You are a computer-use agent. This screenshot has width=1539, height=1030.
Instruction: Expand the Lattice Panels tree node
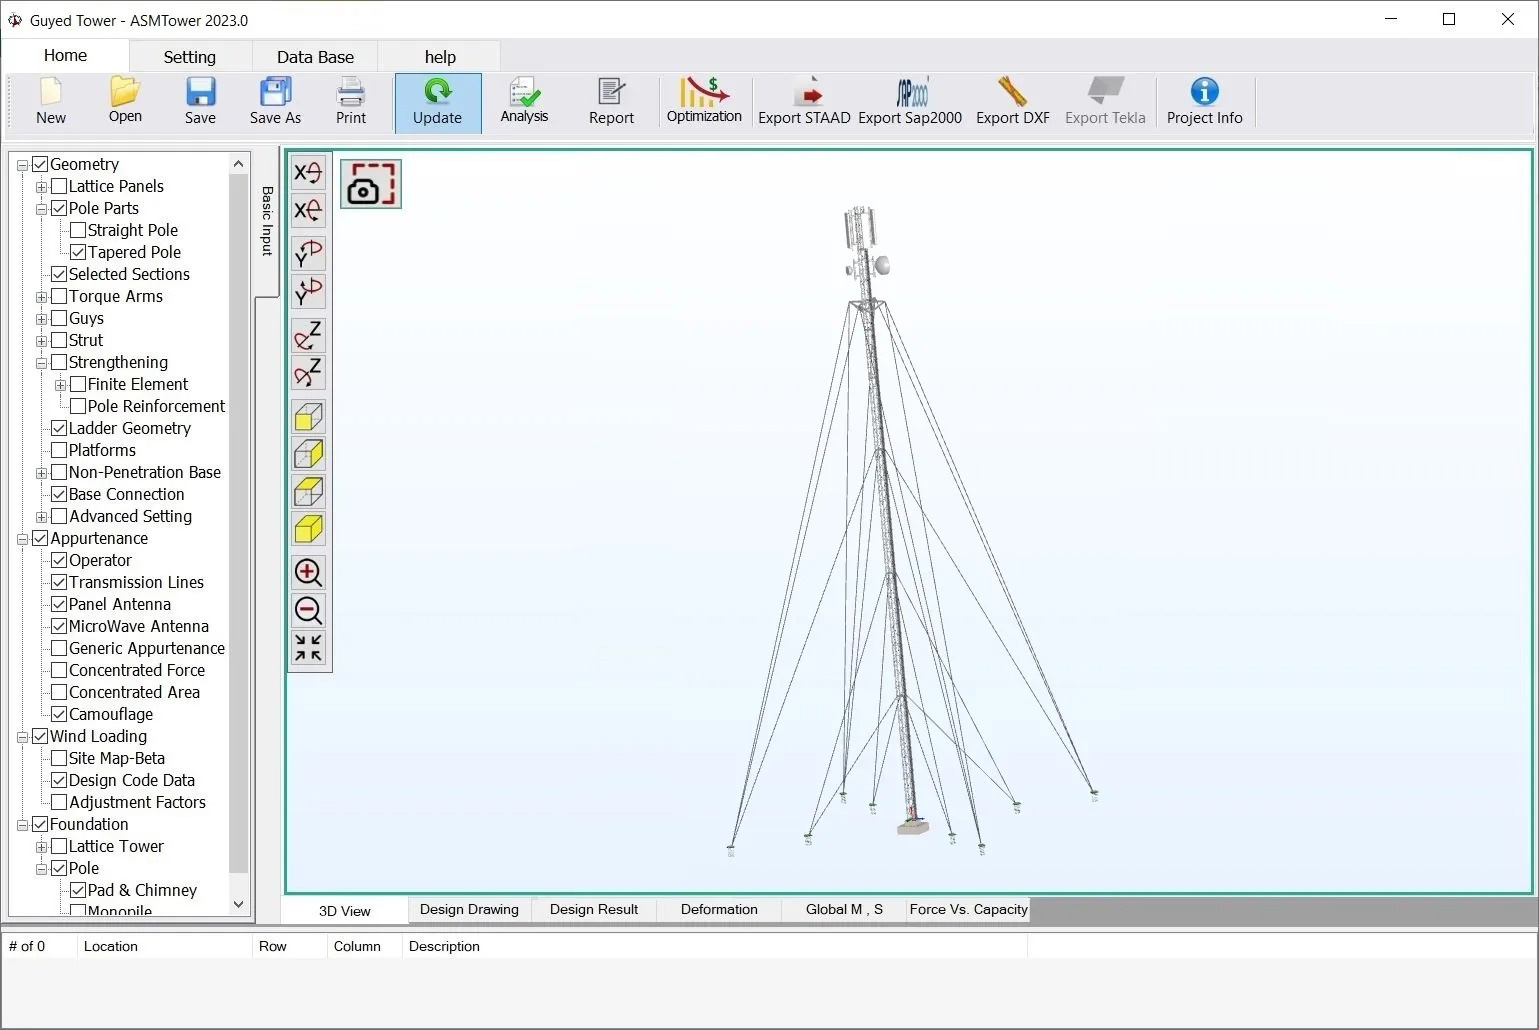coord(42,187)
